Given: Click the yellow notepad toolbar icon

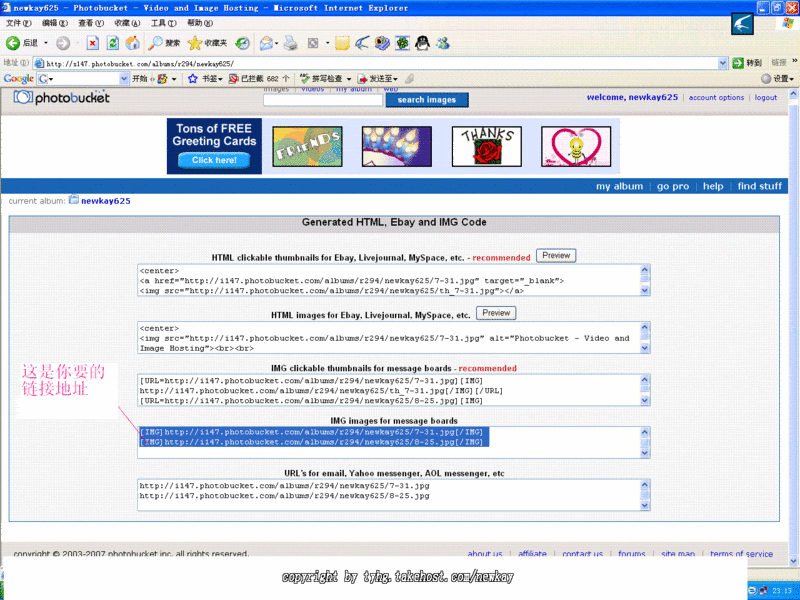Looking at the screenshot, I should [x=342, y=43].
